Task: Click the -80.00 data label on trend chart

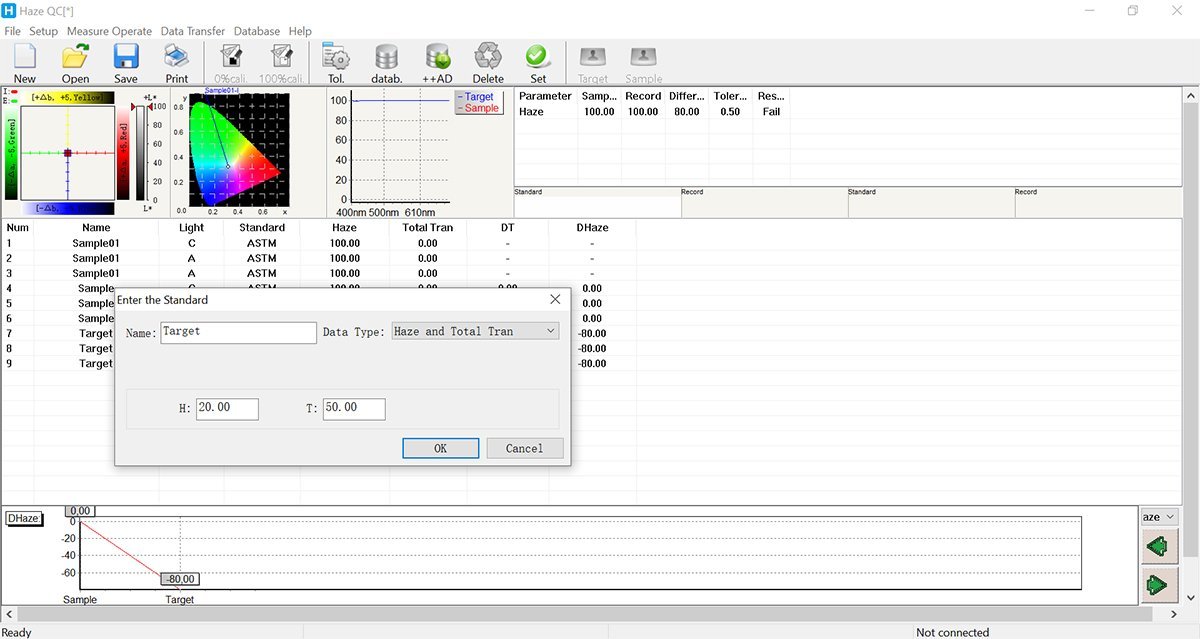Action: [x=181, y=579]
